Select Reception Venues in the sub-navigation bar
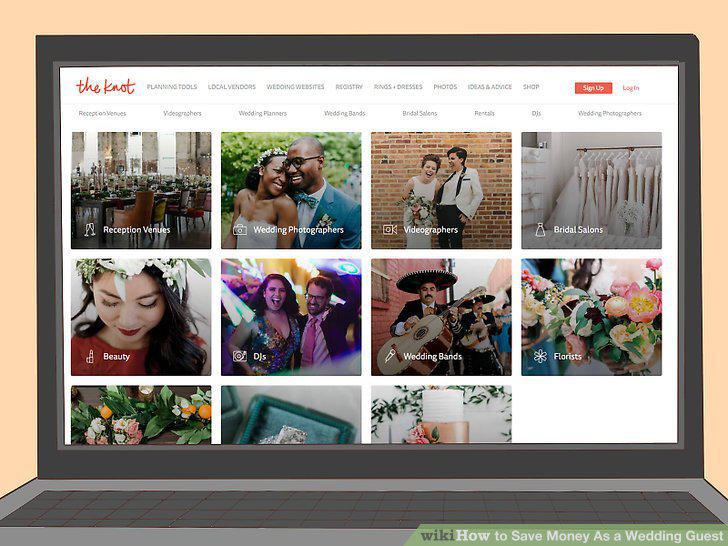728x546 pixels. pos(102,113)
